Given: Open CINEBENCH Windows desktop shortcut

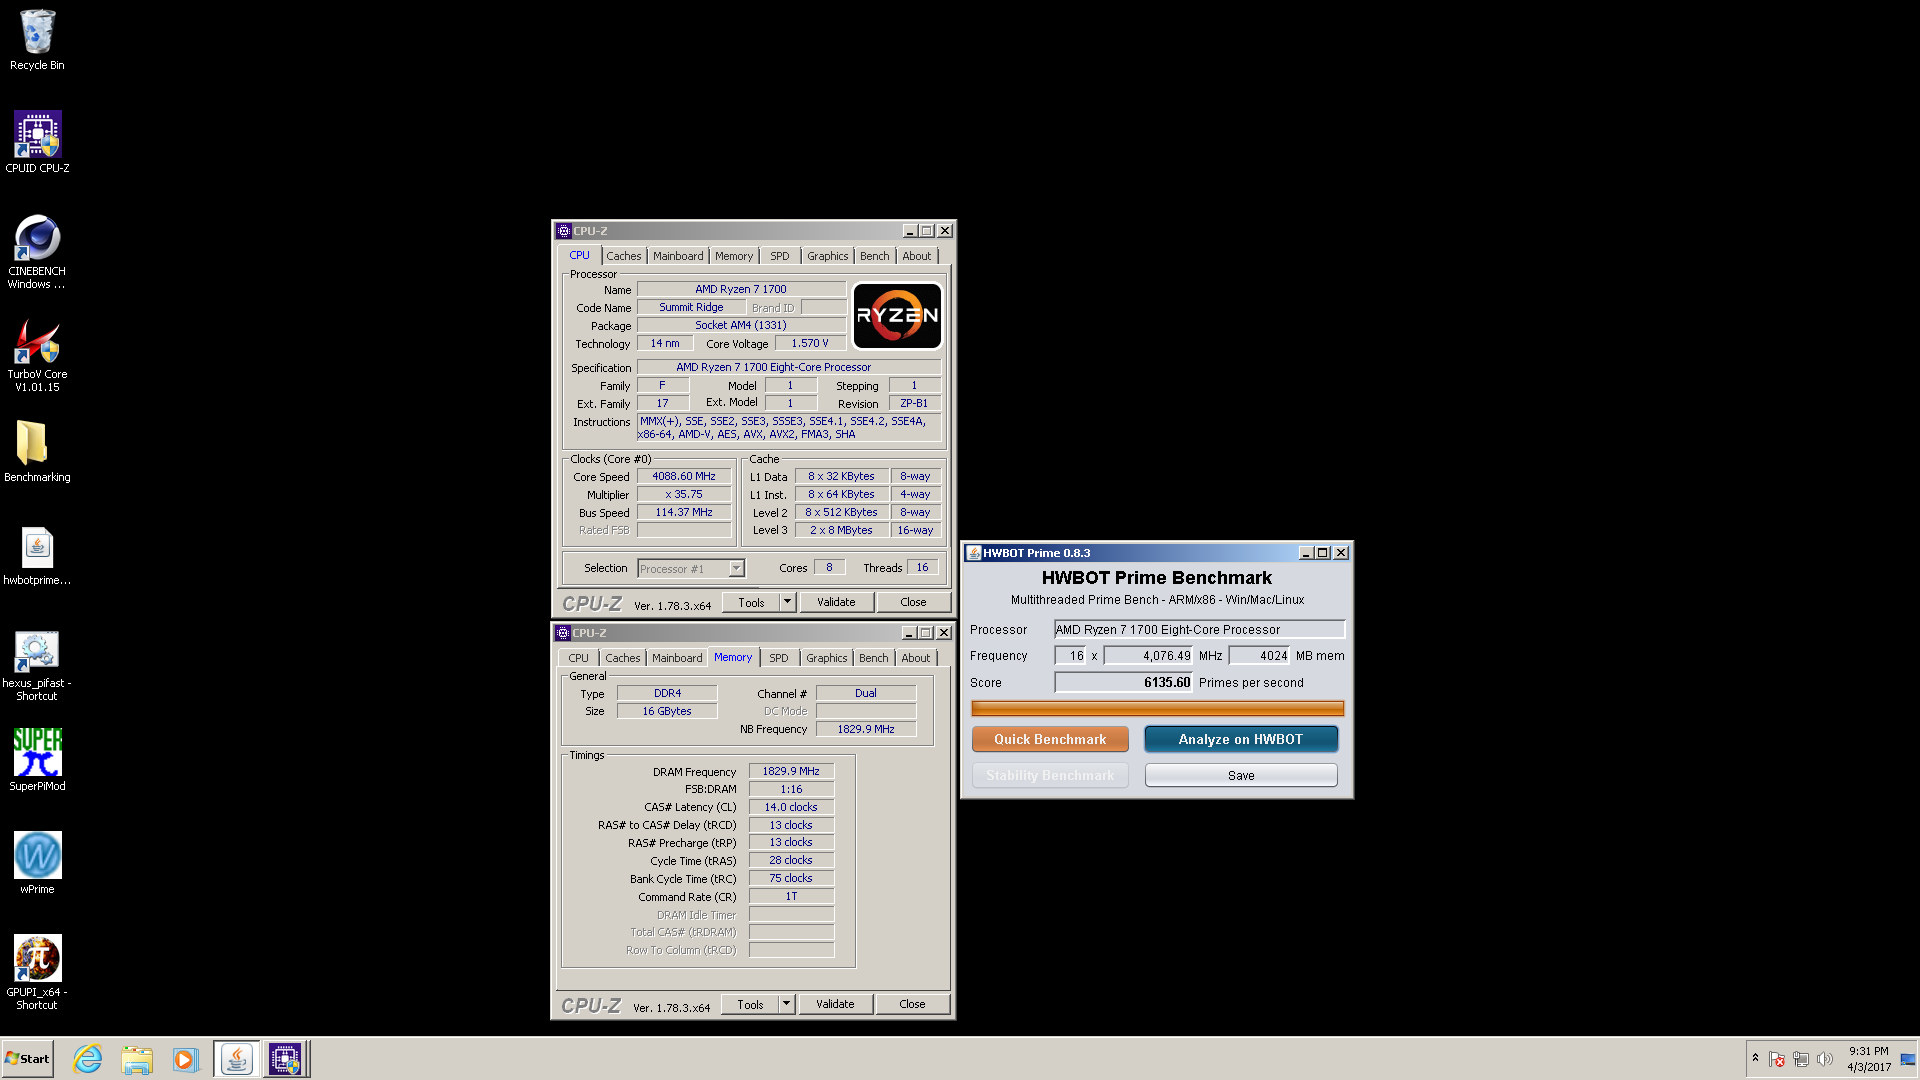Looking at the screenshot, I should [x=37, y=252].
